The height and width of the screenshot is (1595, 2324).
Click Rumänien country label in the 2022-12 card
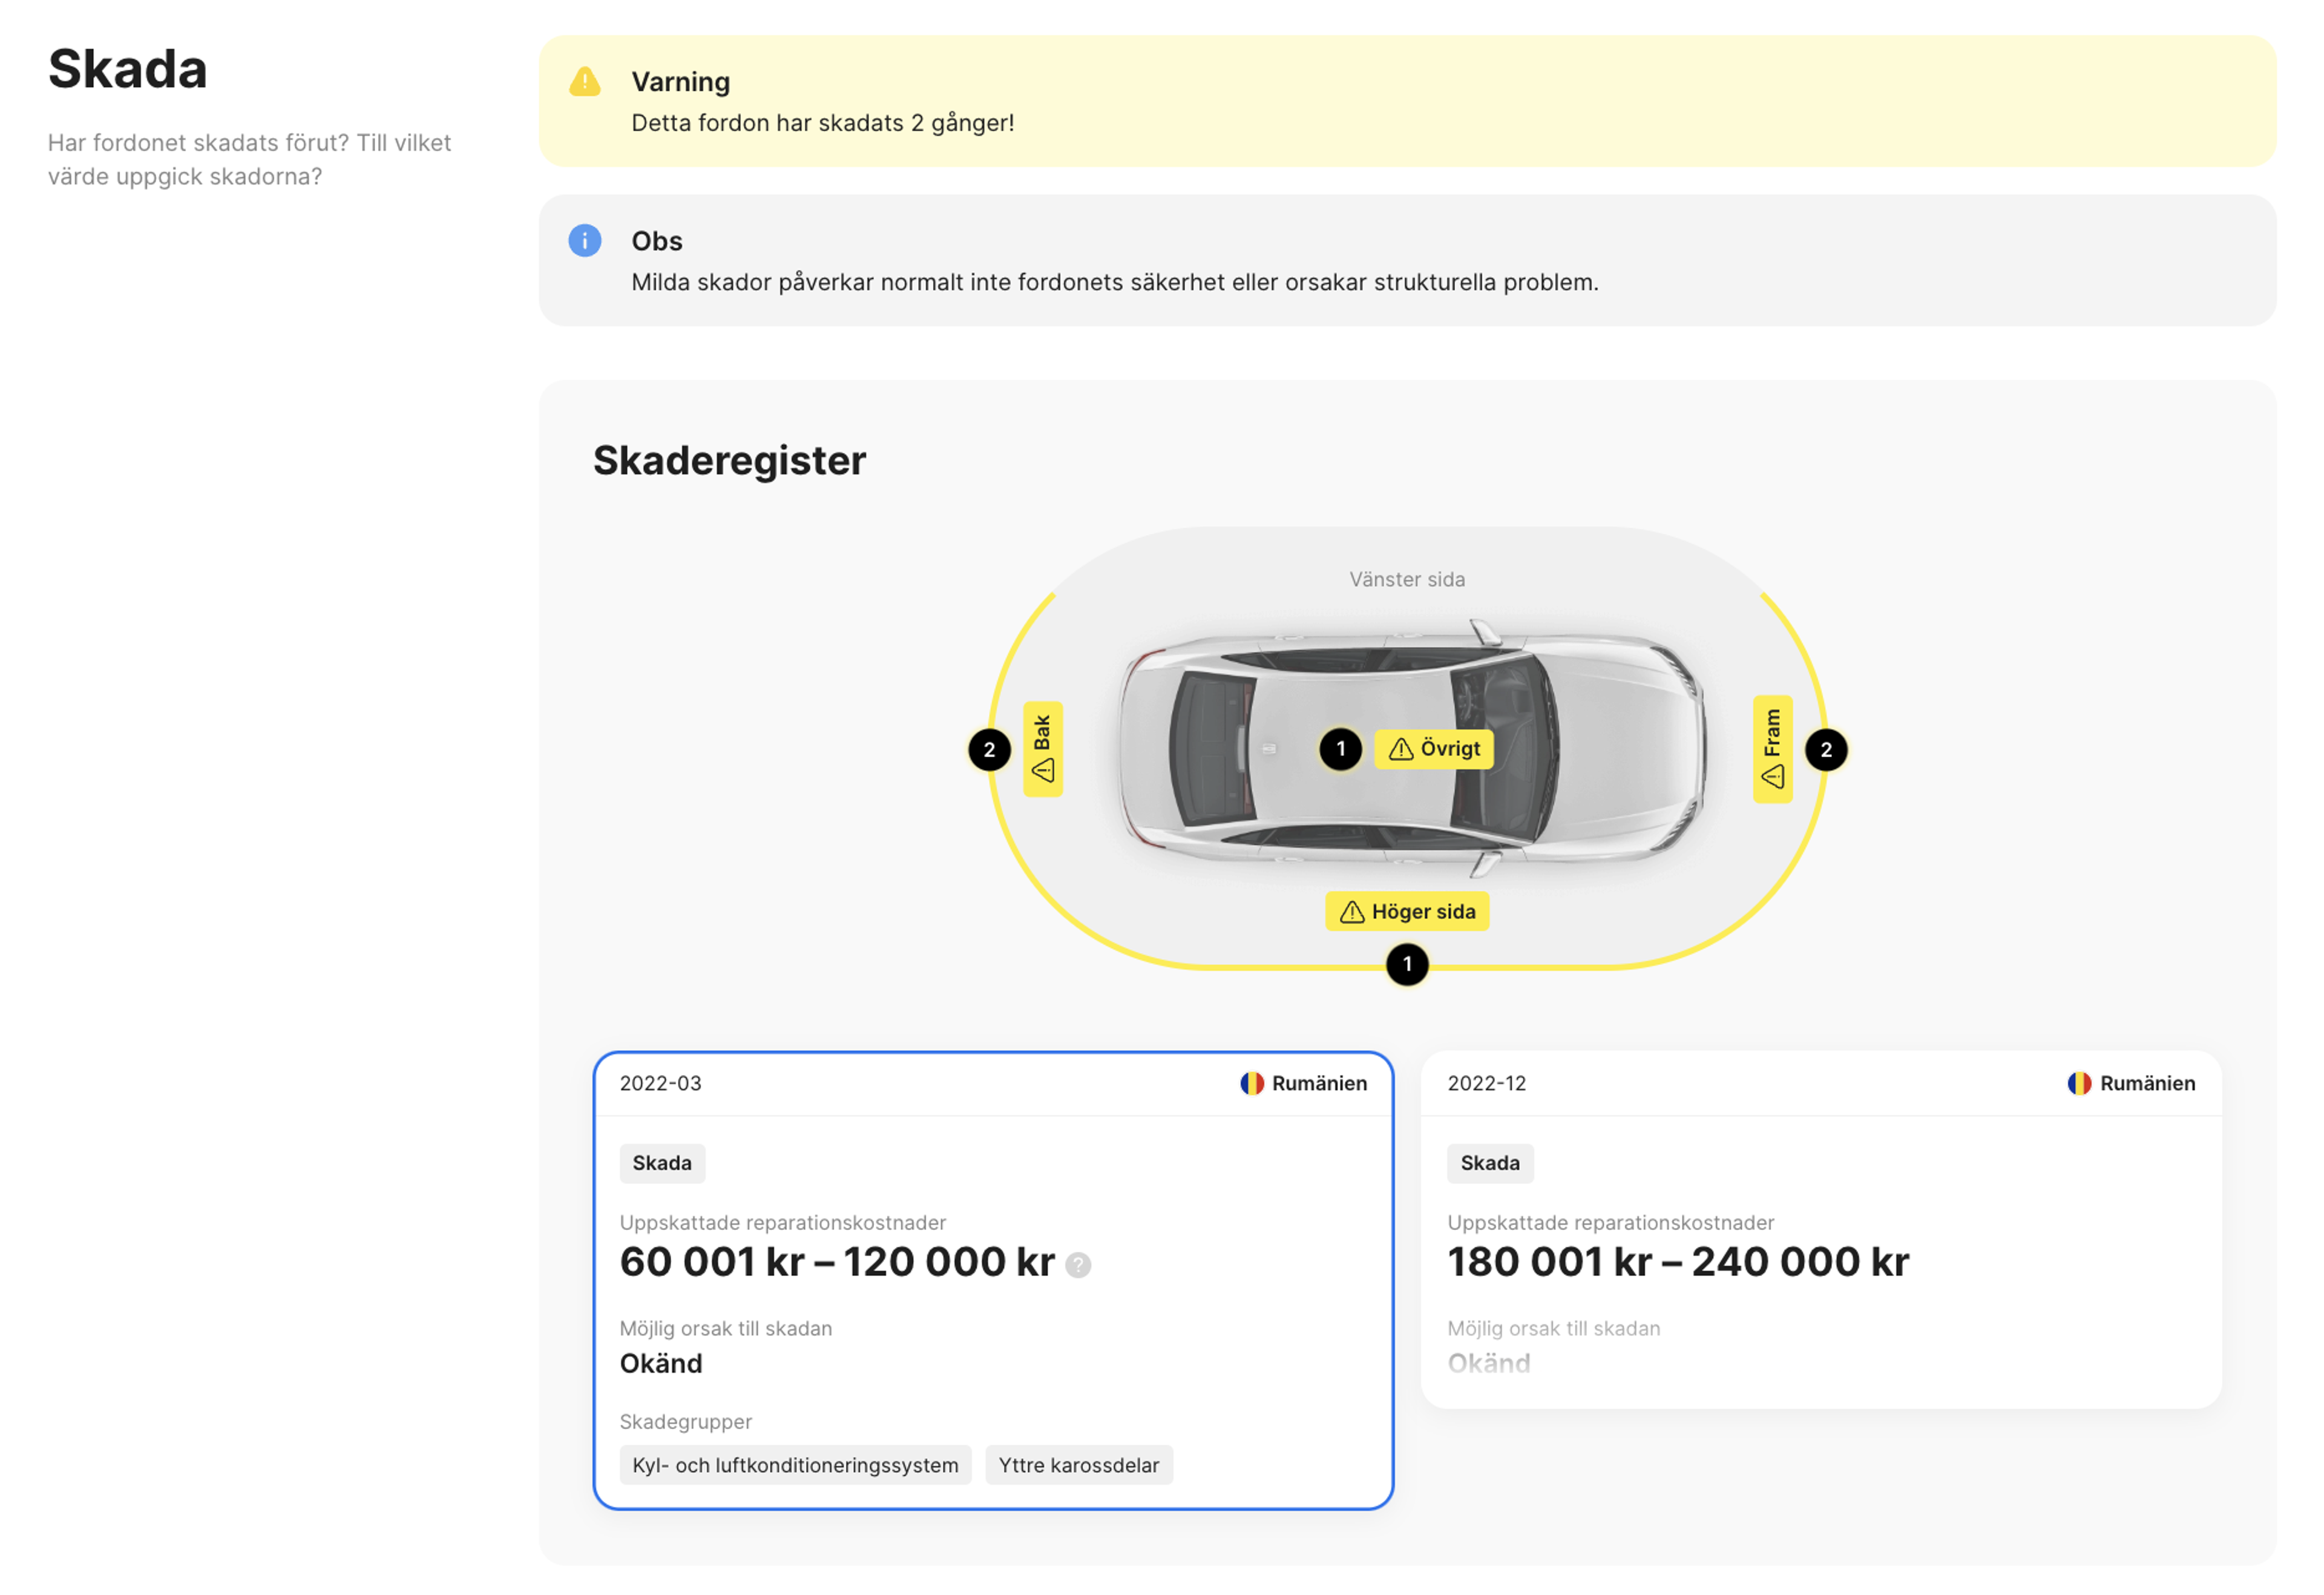[2148, 1084]
